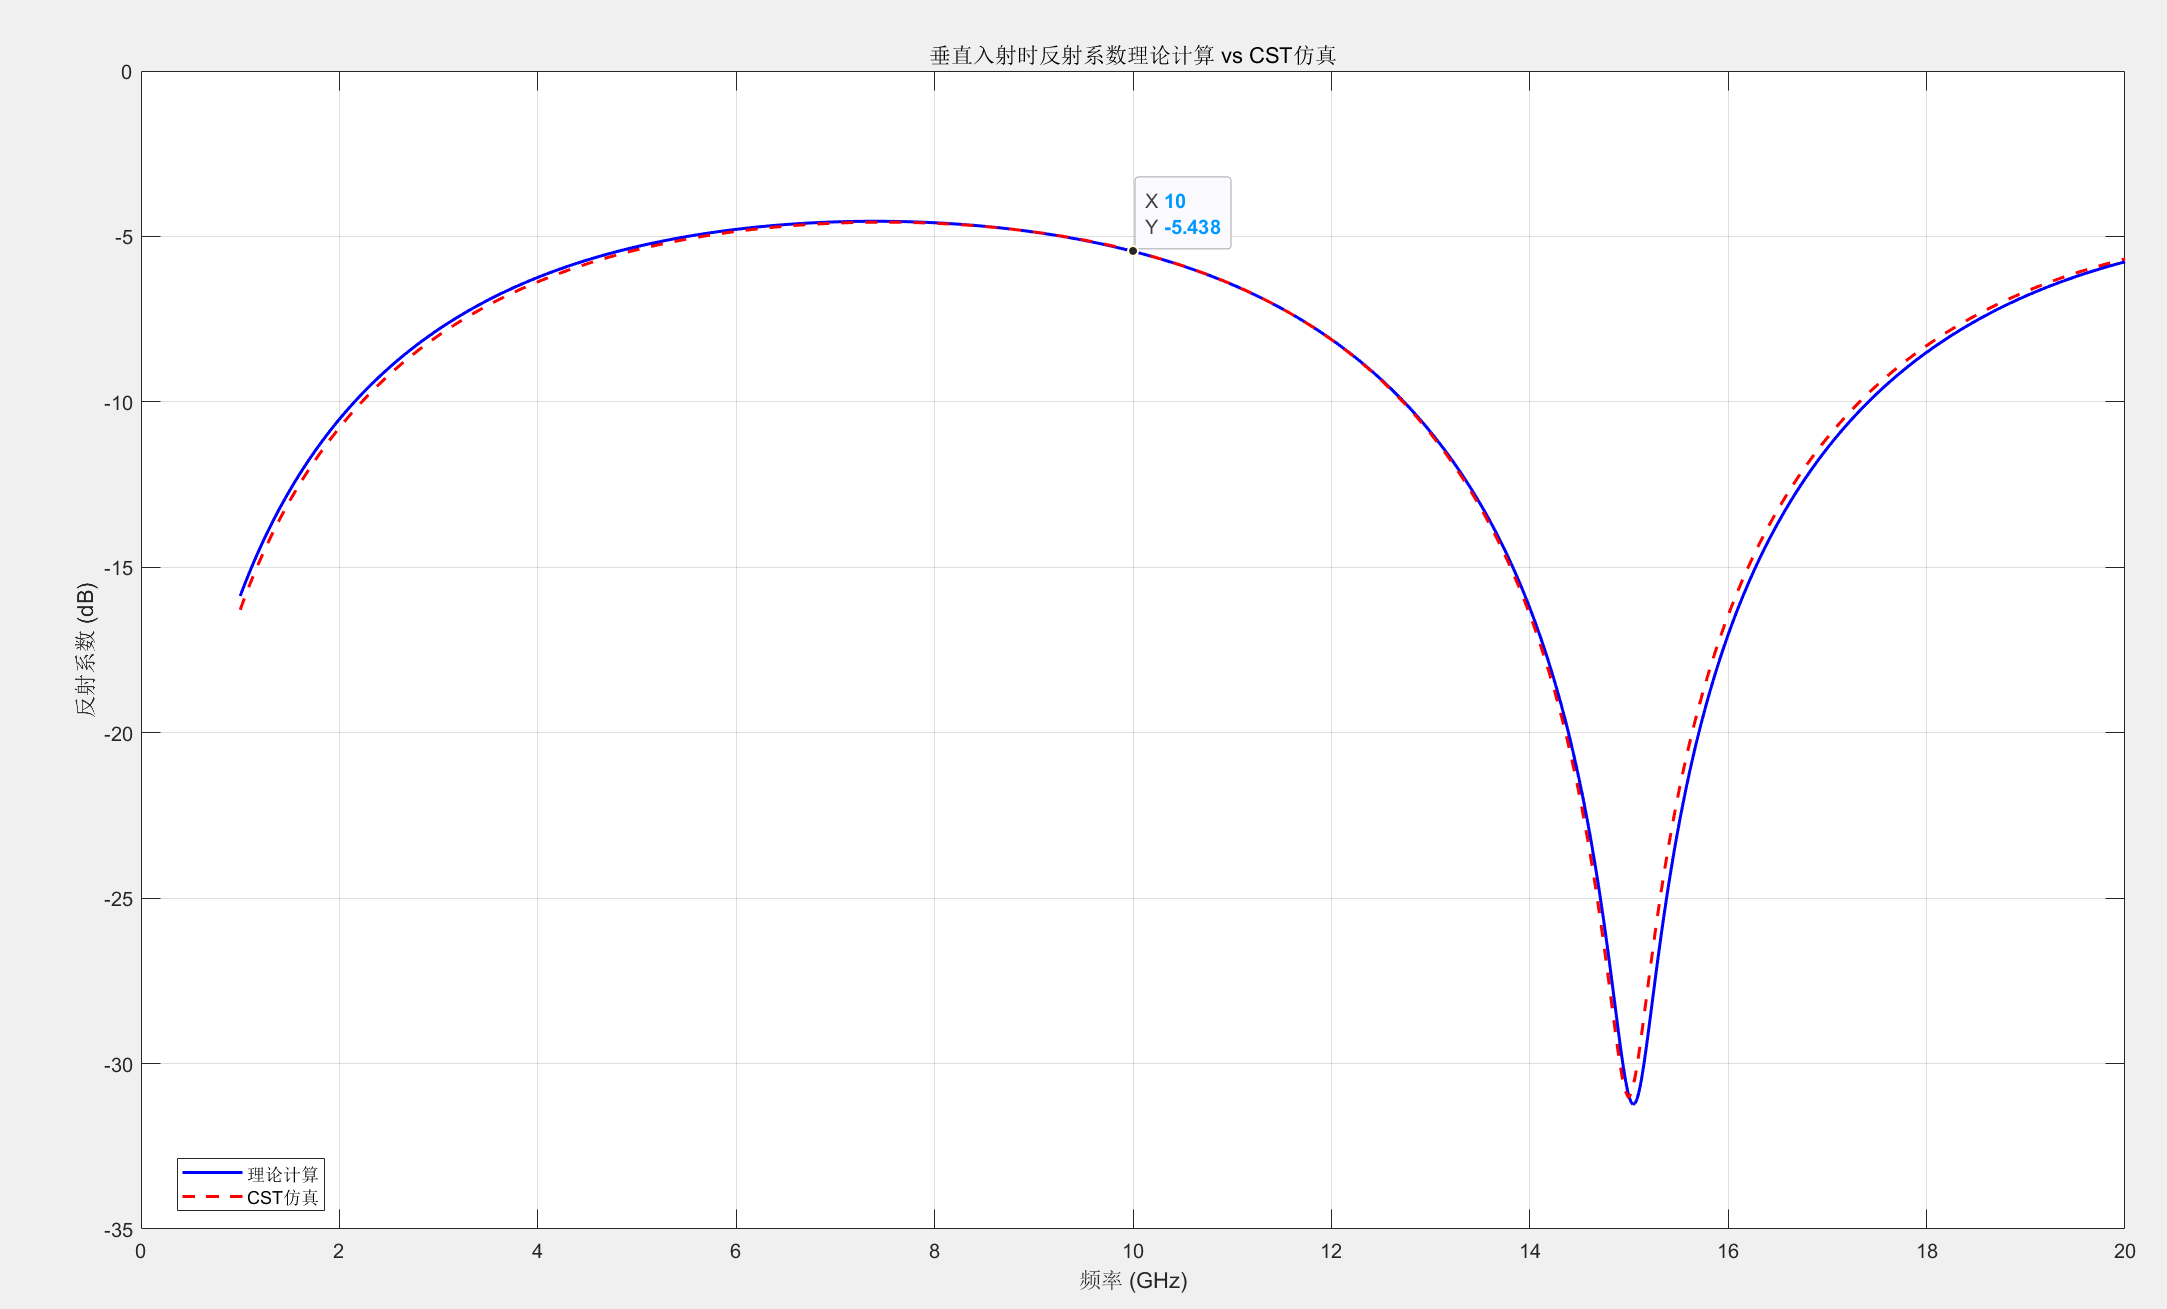Screen dimensions: 2167x1309
Task: Click the blue curve minimum near 15 GHz
Action: pyautogui.click(x=1633, y=1104)
